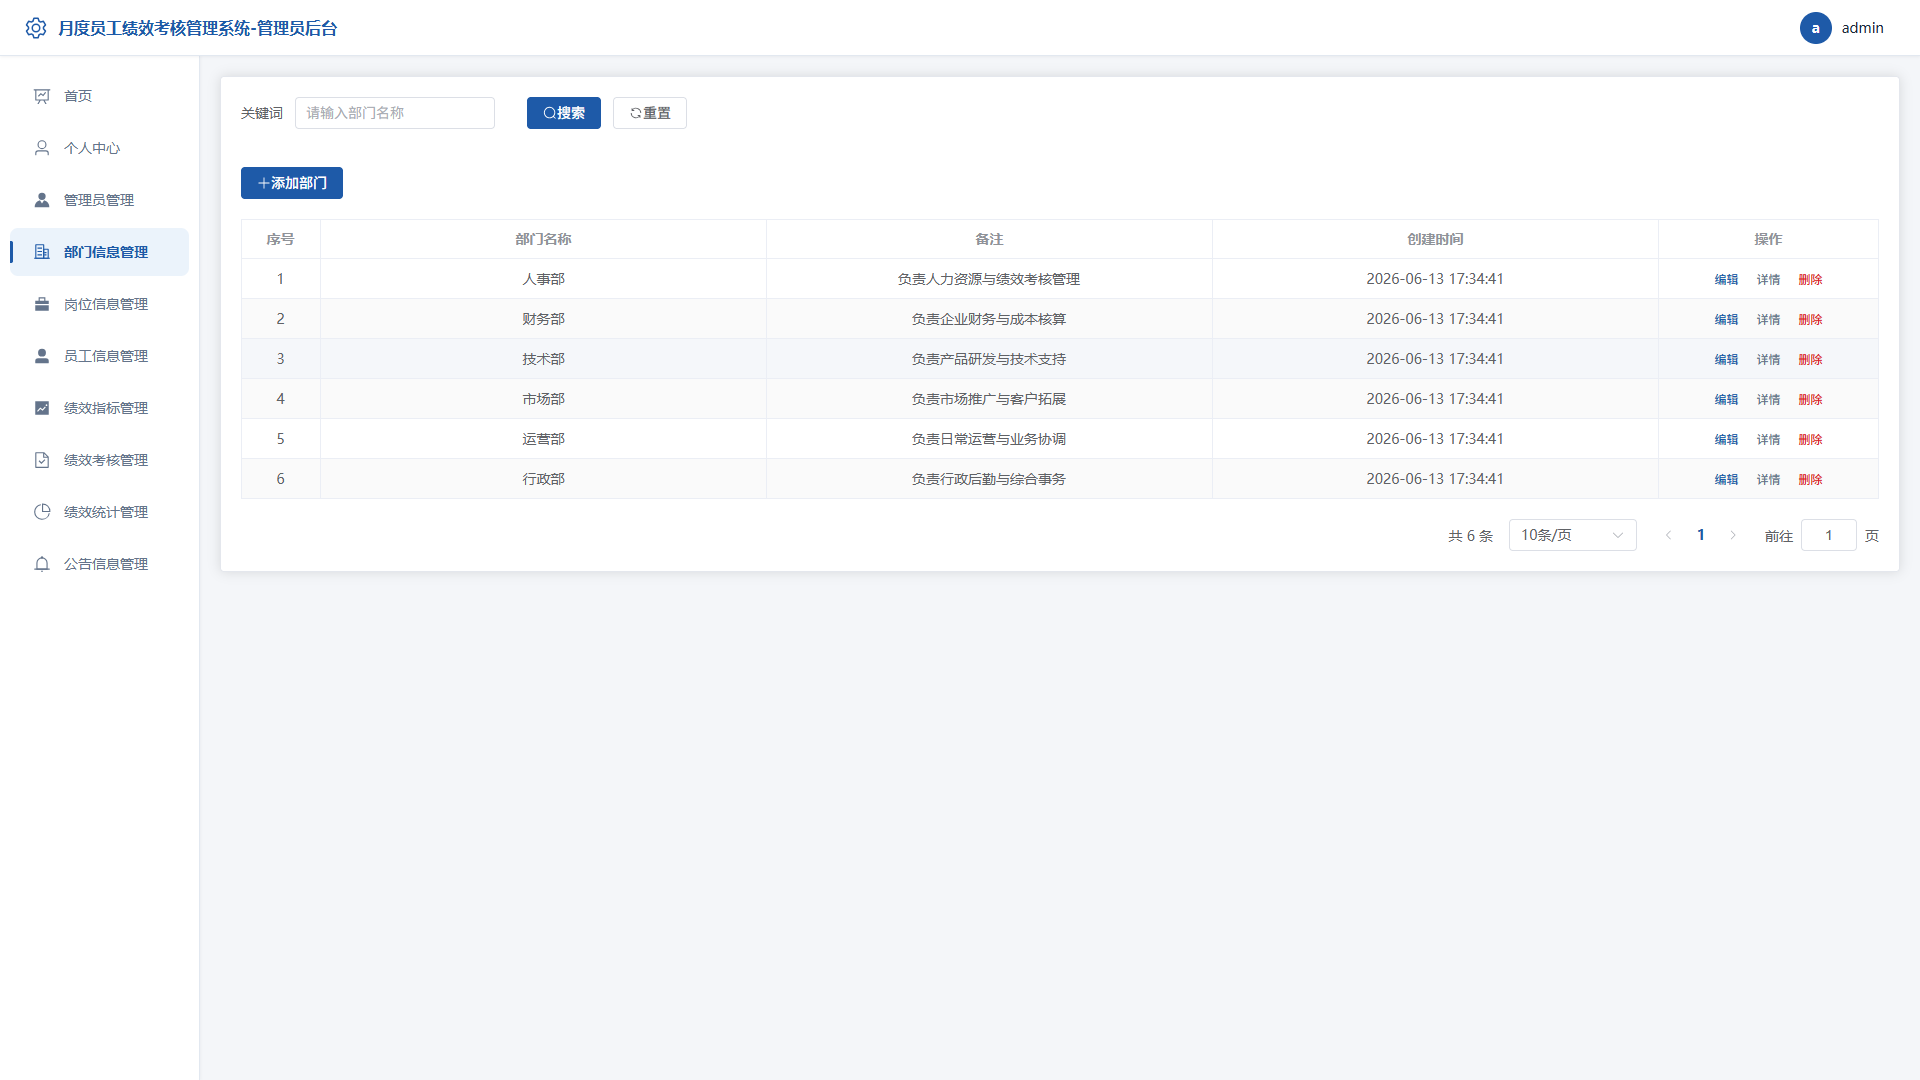Viewport: 1920px width, 1080px height.
Task: Delete the 人事部 row
Action: 1810,280
